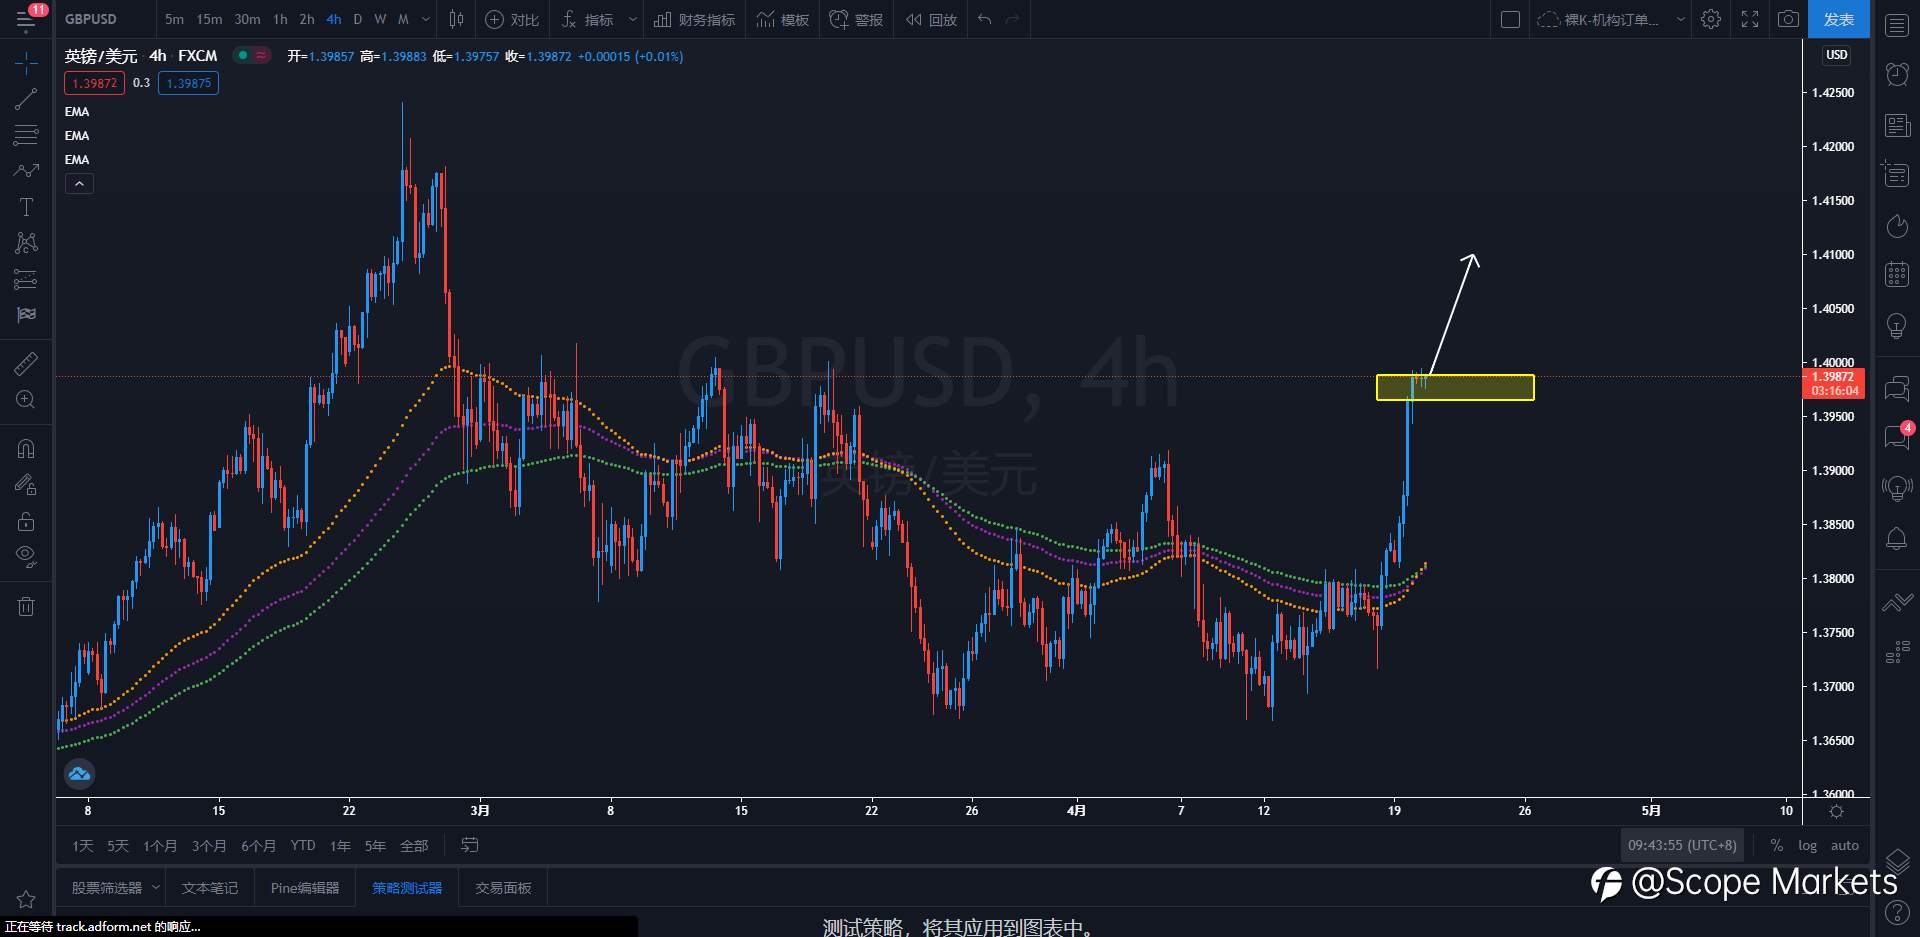Image resolution: width=1920 pixels, height=937 pixels.
Task: Expand the timeframe list dropdown arrow
Action: [x=426, y=19]
